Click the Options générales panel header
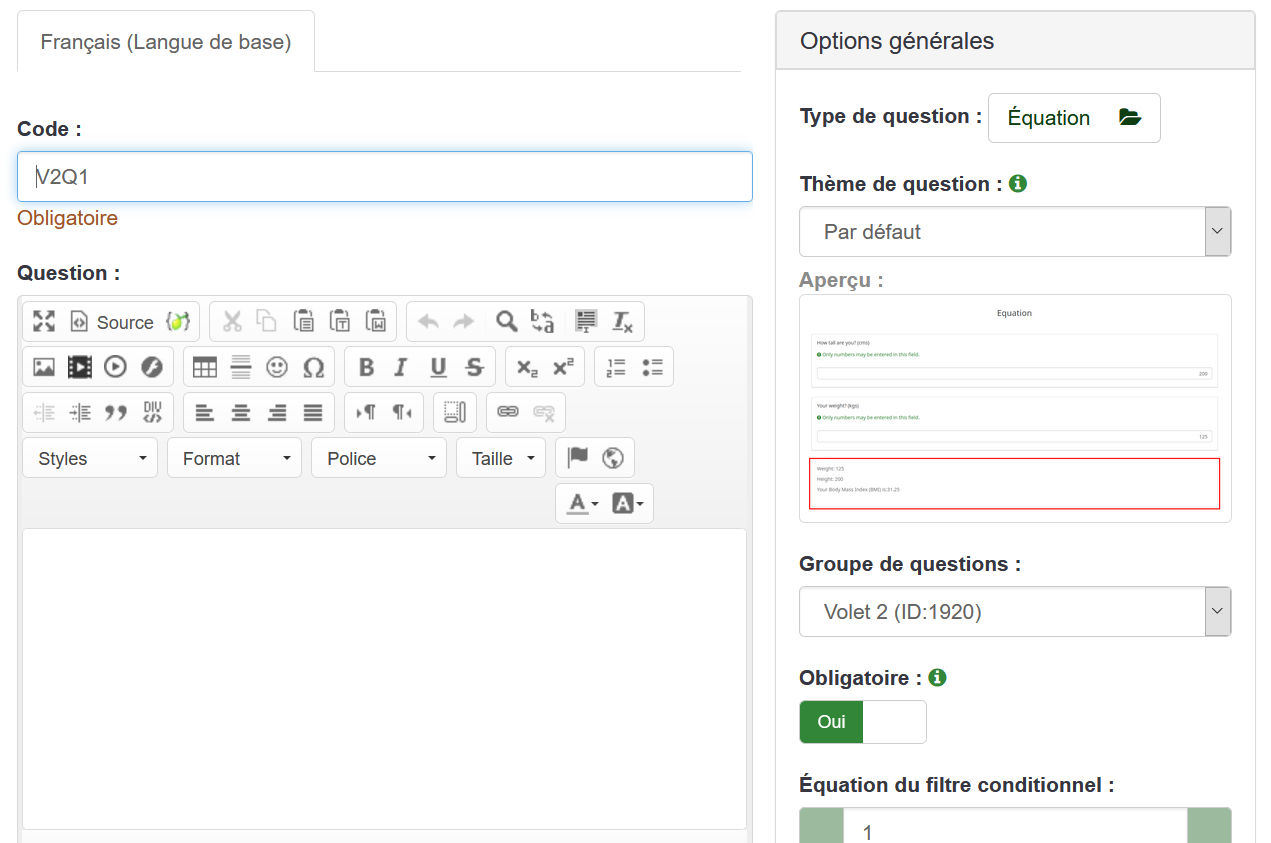Image resolution: width=1271 pixels, height=843 pixels. pyautogui.click(x=1014, y=41)
